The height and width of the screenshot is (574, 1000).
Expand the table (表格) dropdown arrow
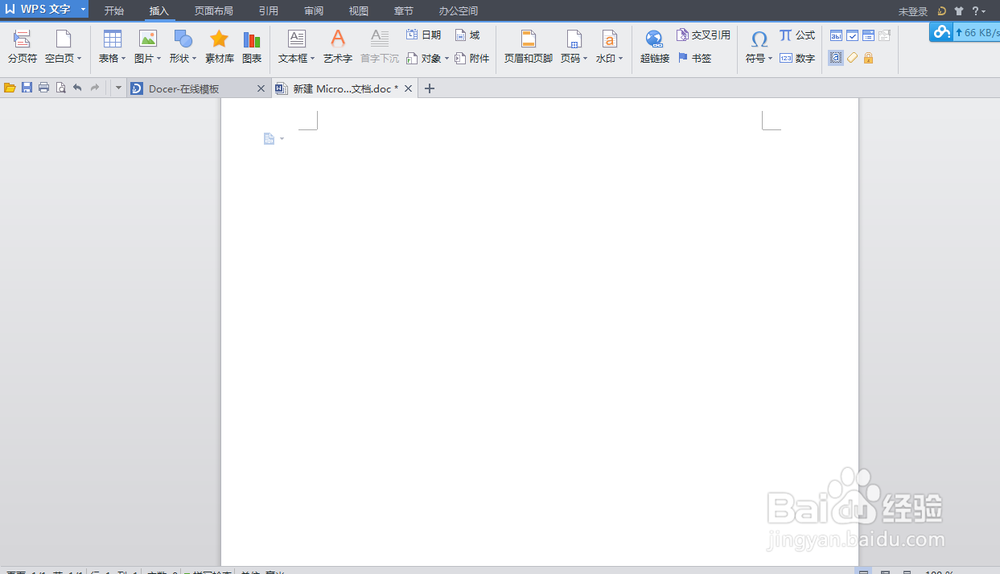(x=123, y=59)
